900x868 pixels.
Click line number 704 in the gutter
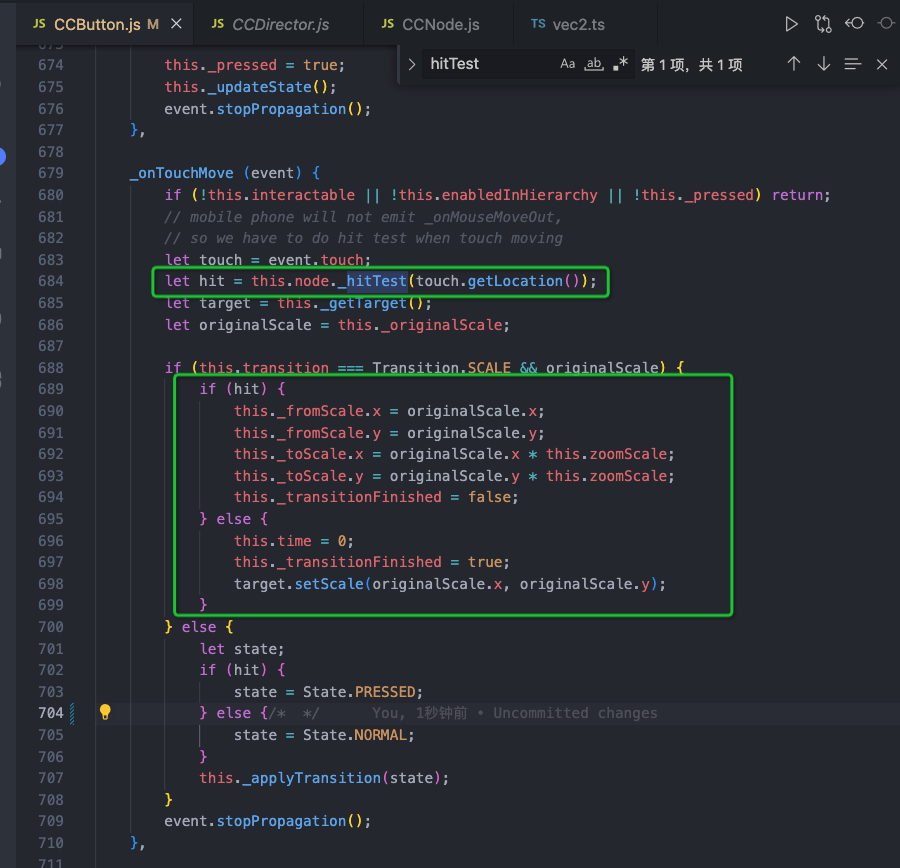pyautogui.click(x=51, y=713)
